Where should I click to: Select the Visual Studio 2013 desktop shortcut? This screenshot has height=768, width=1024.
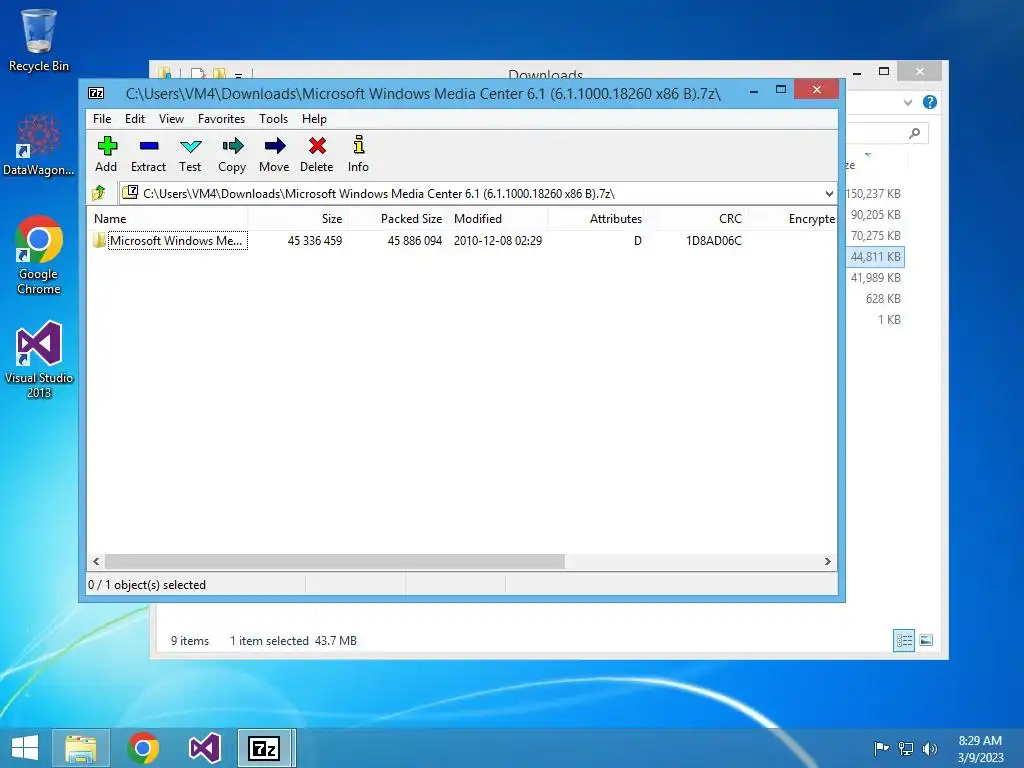[39, 359]
